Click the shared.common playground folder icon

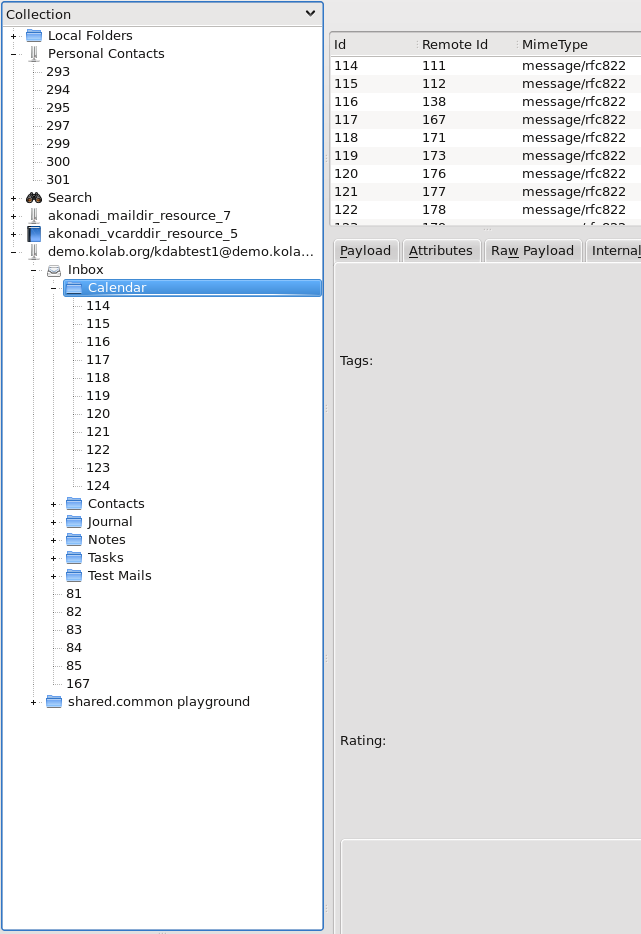pos(54,702)
